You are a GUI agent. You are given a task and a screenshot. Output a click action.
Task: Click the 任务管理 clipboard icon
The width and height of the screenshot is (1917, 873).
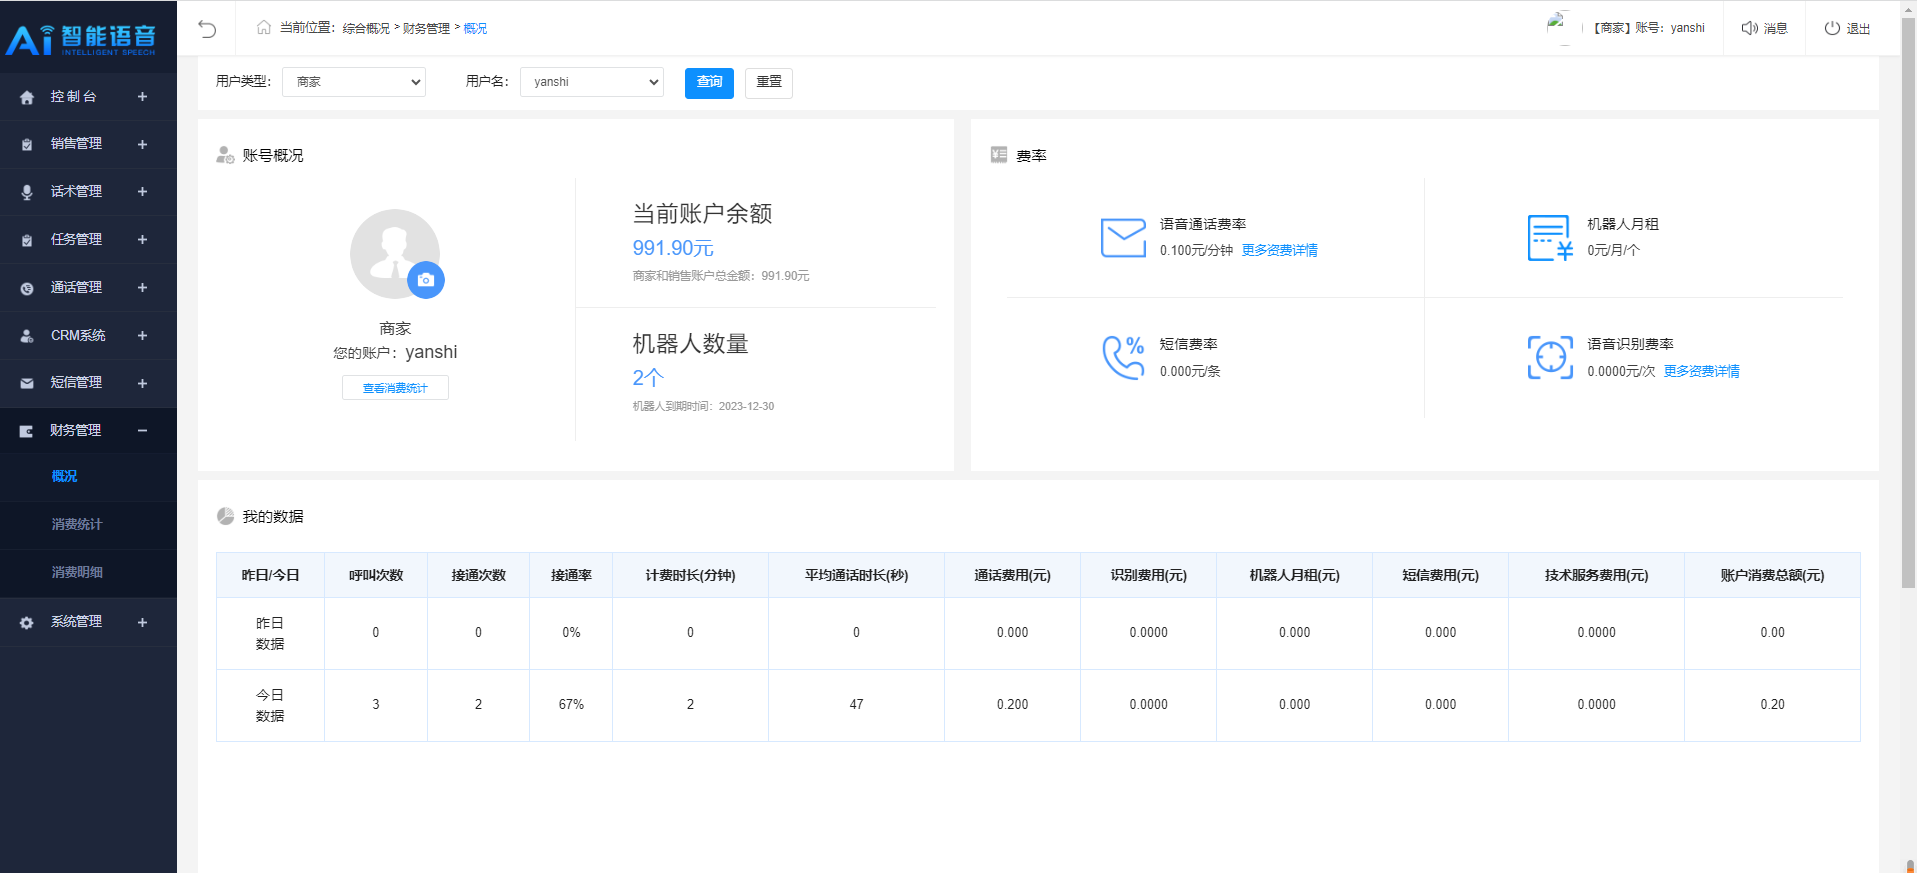click(x=27, y=240)
